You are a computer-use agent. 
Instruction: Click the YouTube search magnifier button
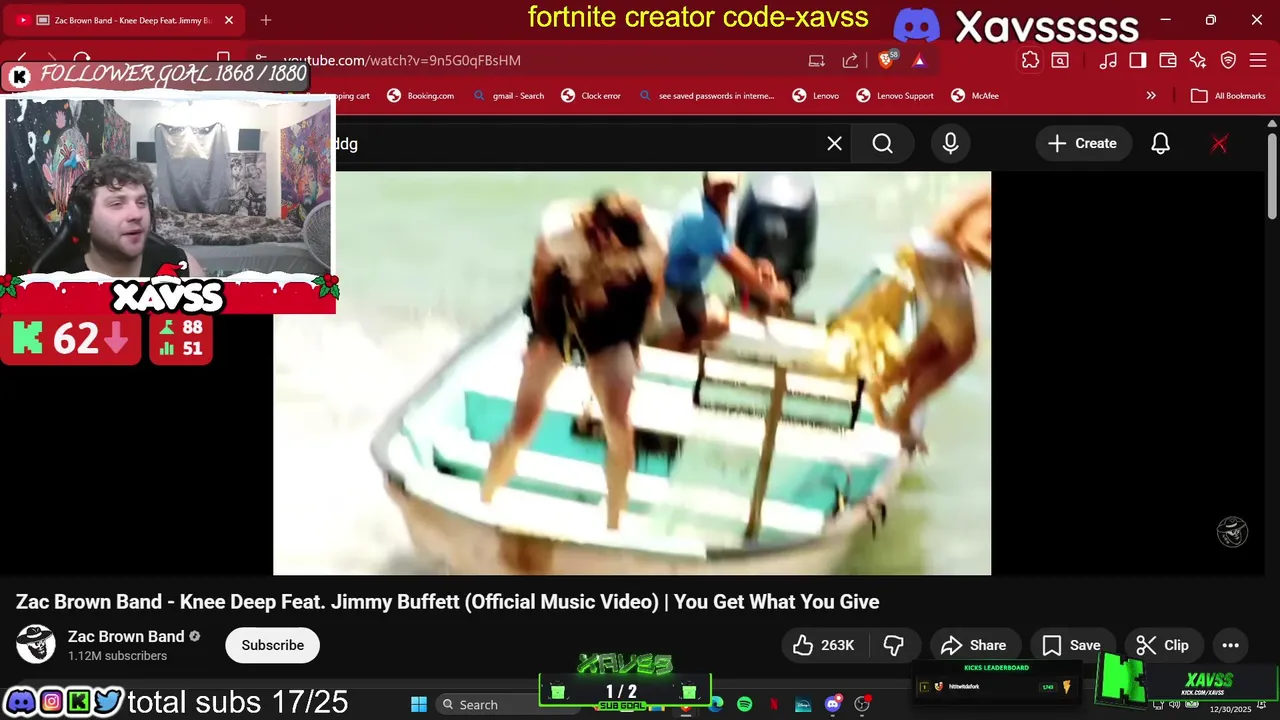(x=882, y=143)
